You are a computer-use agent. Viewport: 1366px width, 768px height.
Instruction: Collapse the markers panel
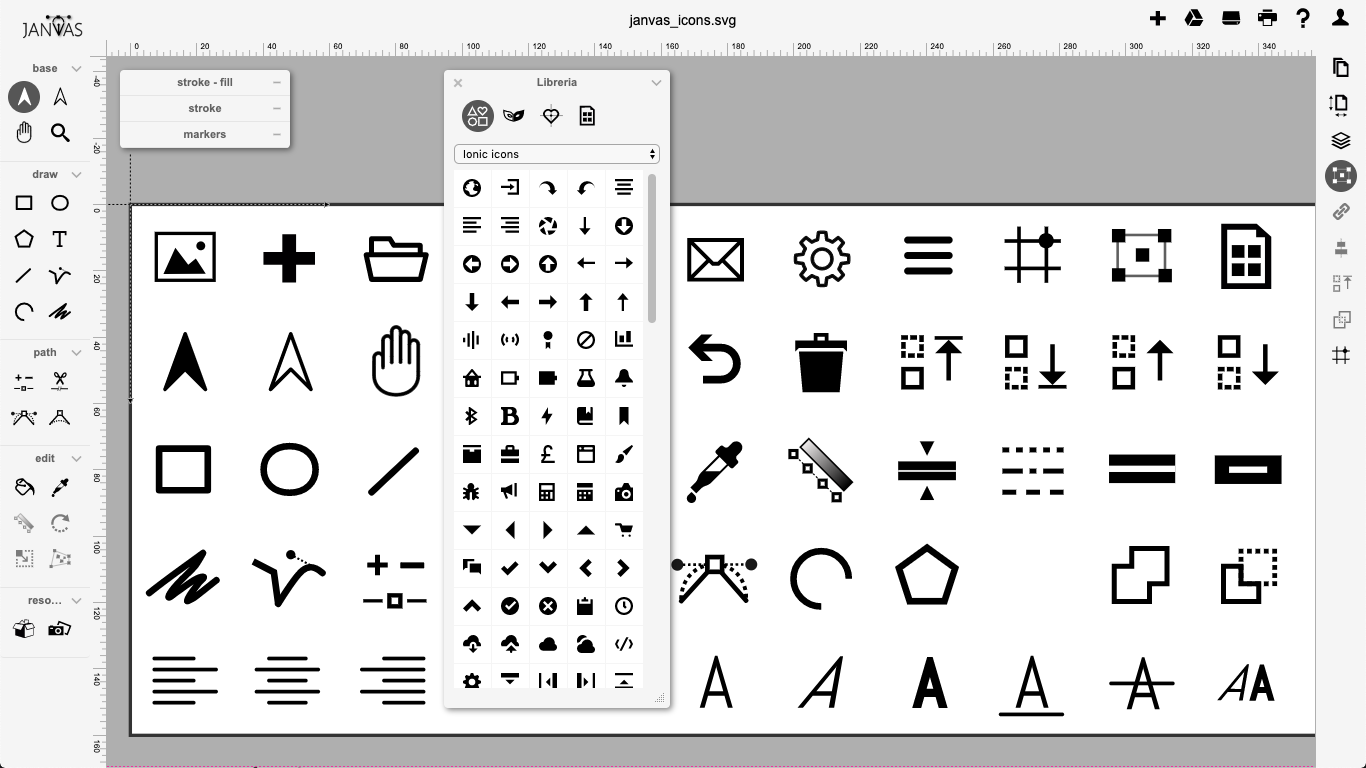(x=276, y=134)
